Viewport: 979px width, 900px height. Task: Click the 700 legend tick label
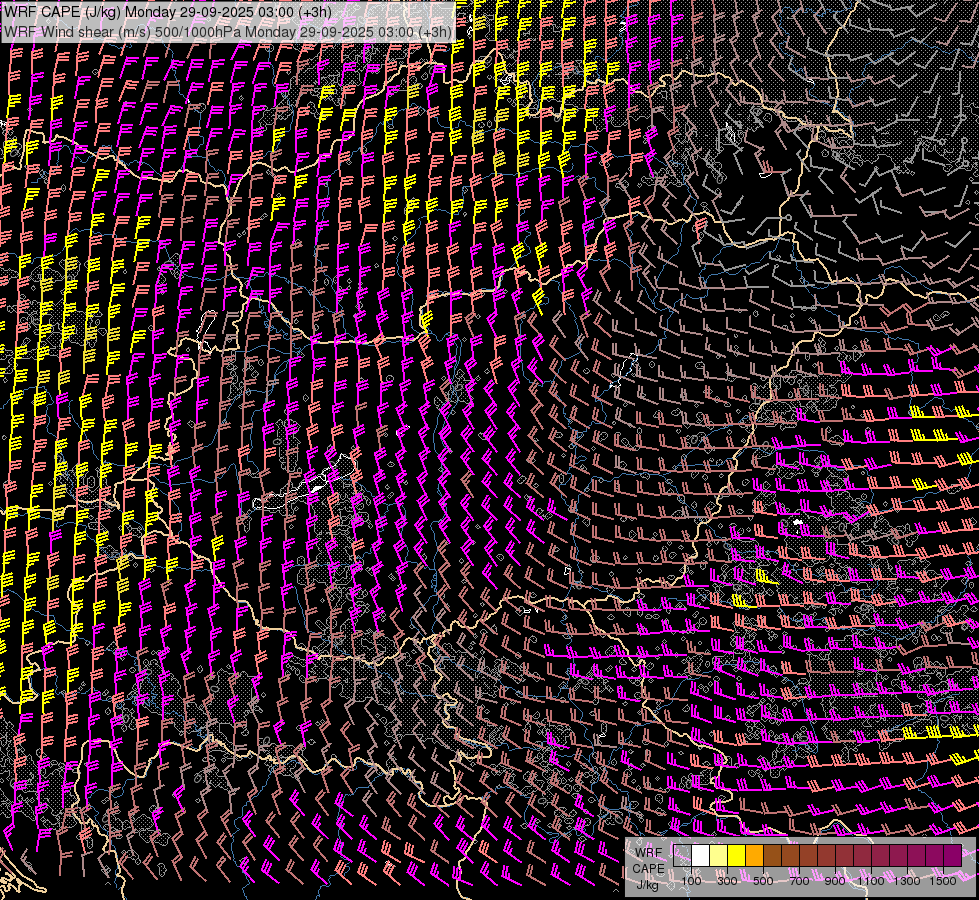click(799, 881)
